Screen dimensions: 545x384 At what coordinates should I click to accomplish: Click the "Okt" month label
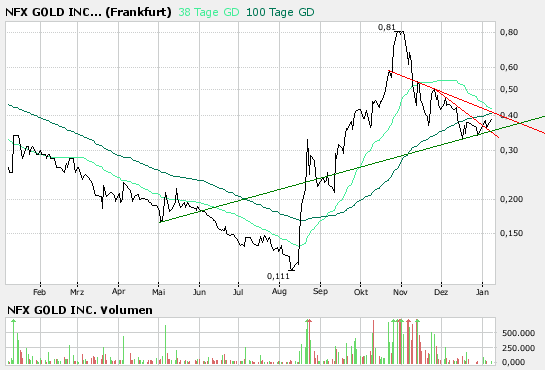(x=361, y=292)
